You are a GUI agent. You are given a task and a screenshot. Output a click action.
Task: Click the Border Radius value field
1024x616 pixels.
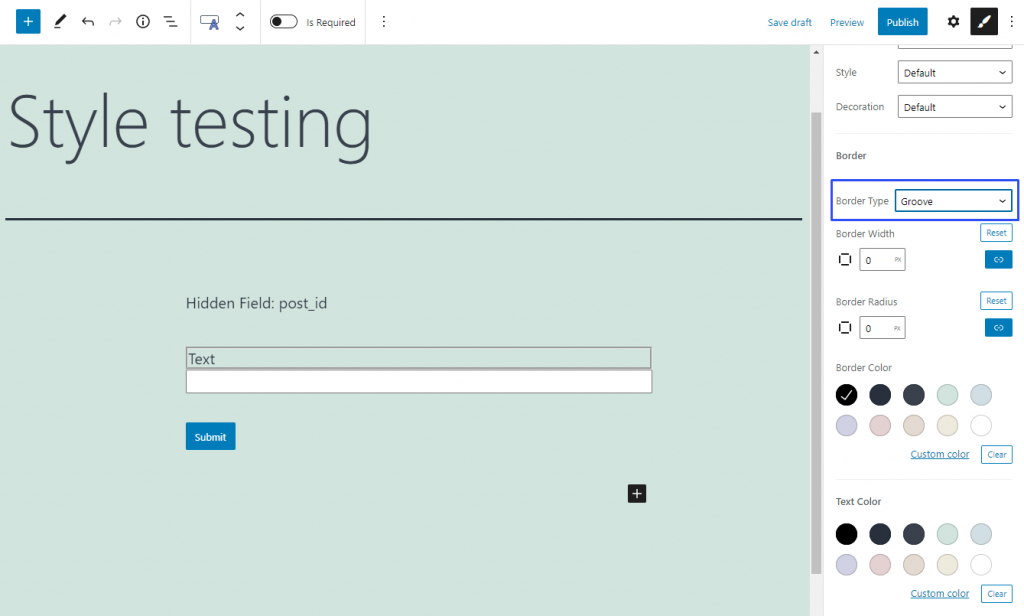click(882, 327)
